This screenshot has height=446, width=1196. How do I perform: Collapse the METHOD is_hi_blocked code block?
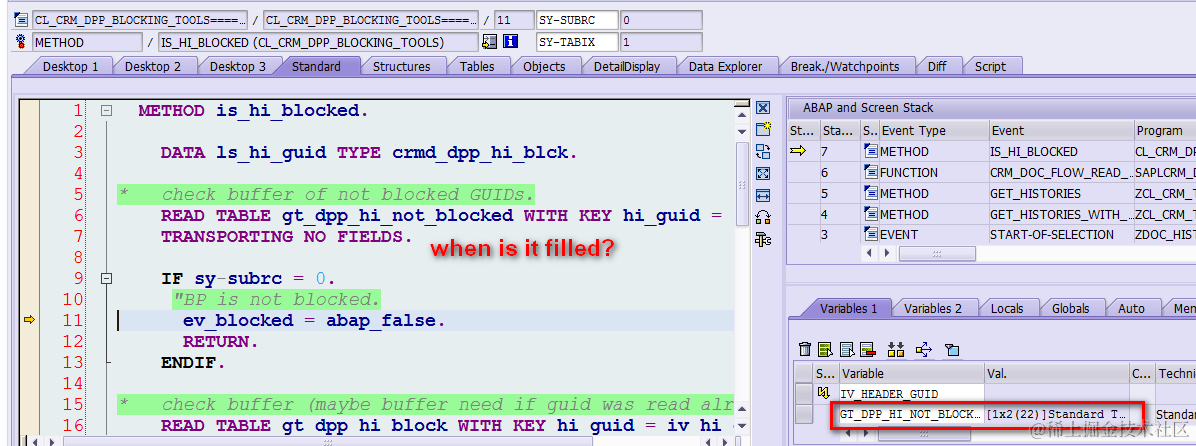click(107, 111)
